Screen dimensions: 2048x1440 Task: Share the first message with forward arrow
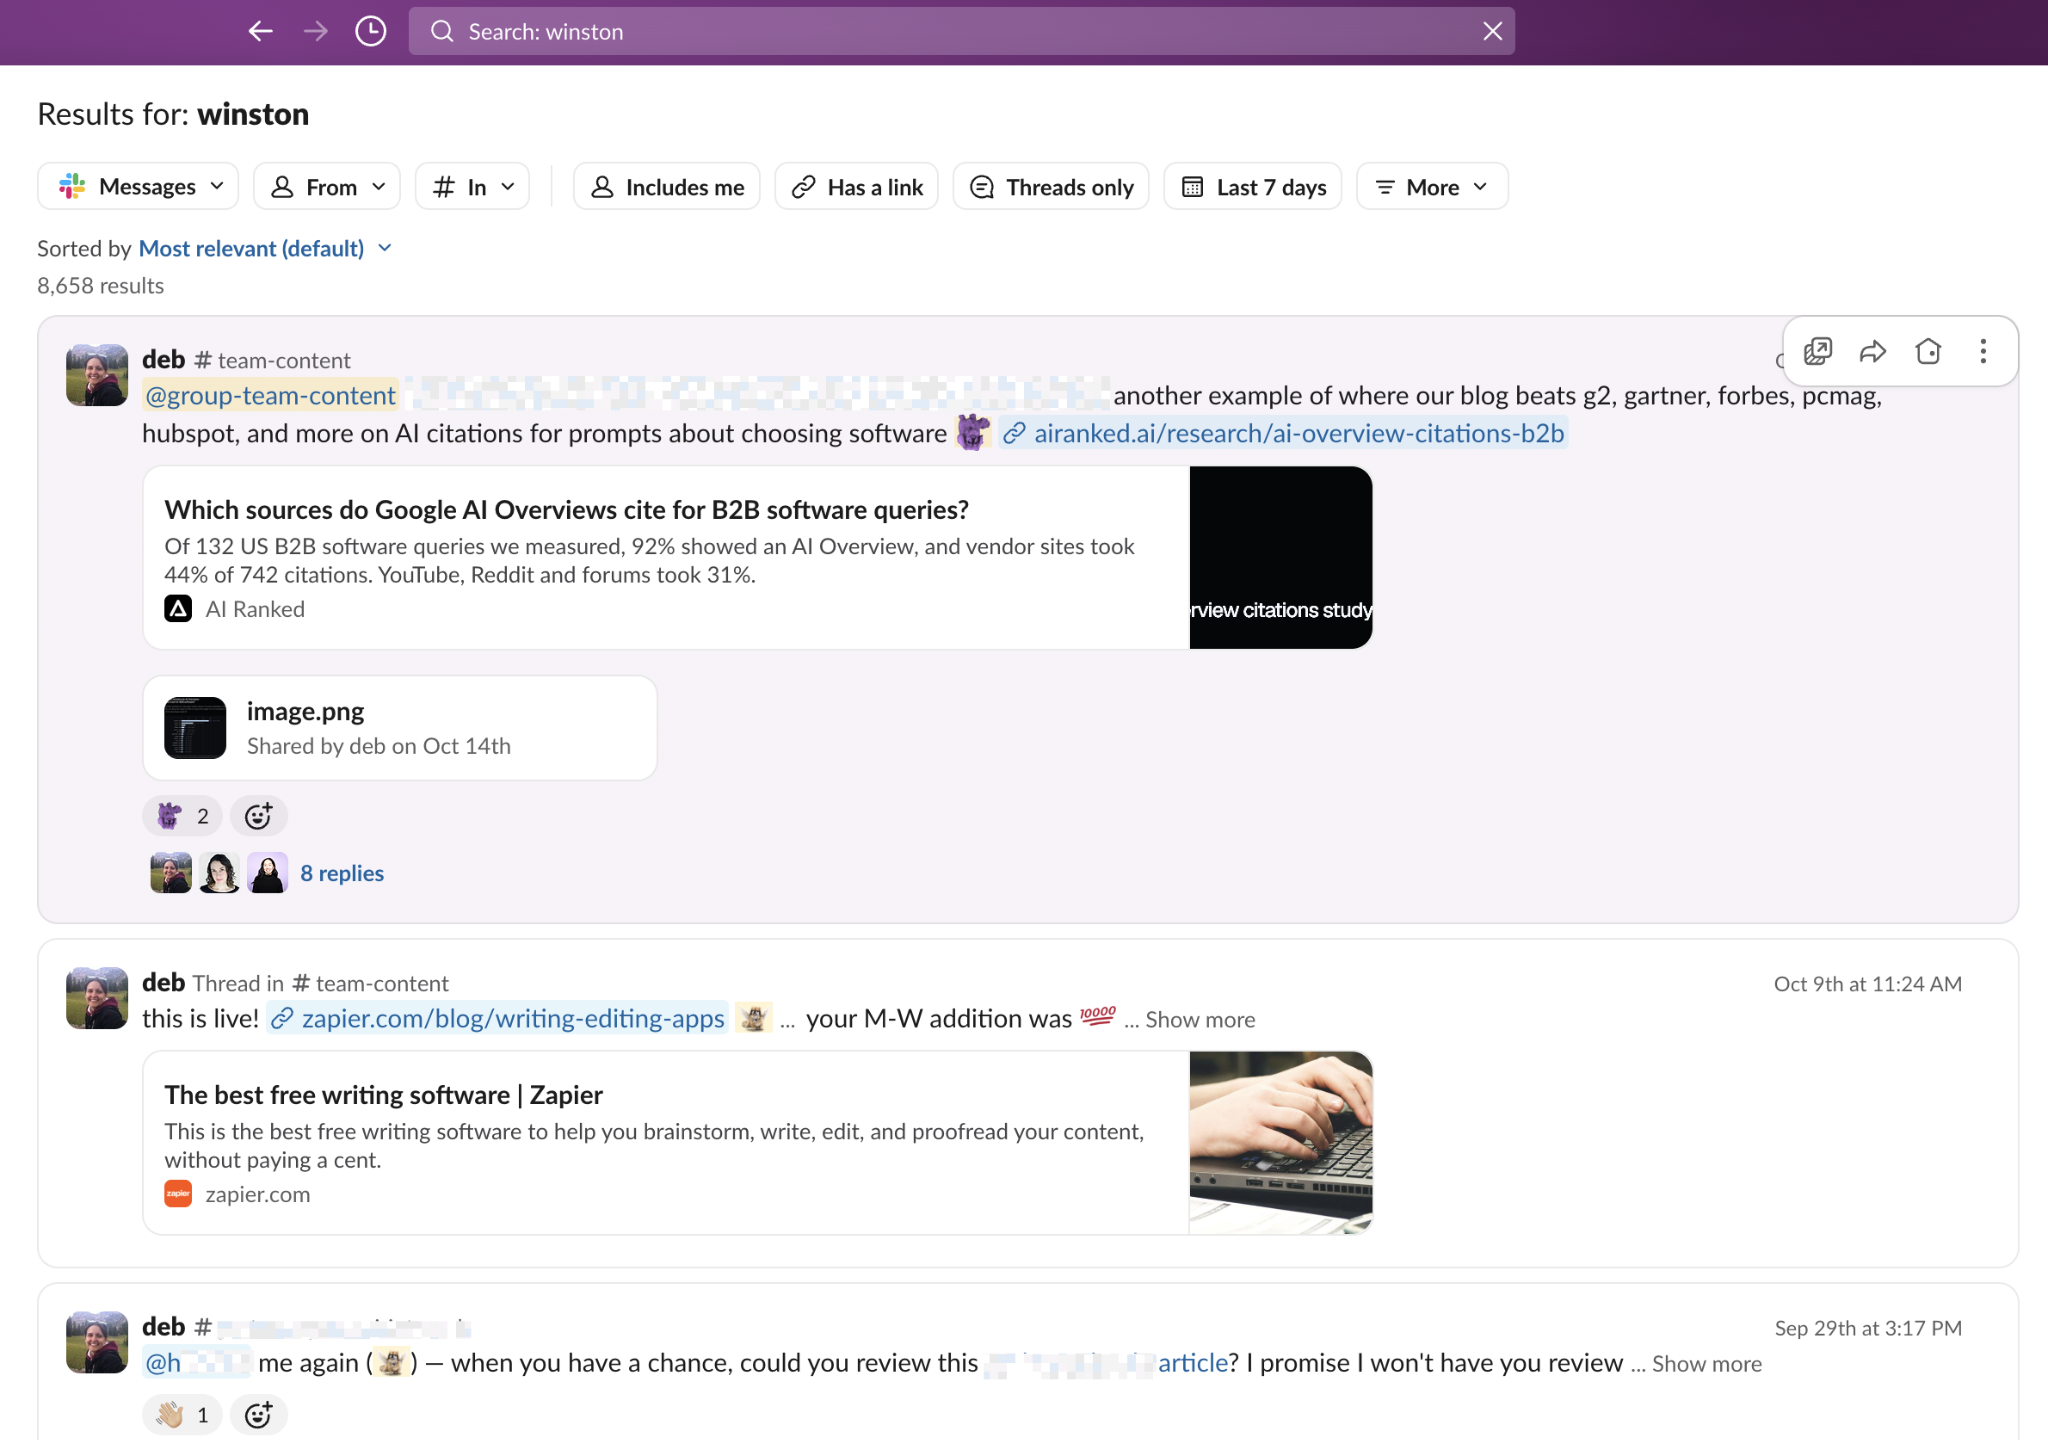[x=1872, y=351]
